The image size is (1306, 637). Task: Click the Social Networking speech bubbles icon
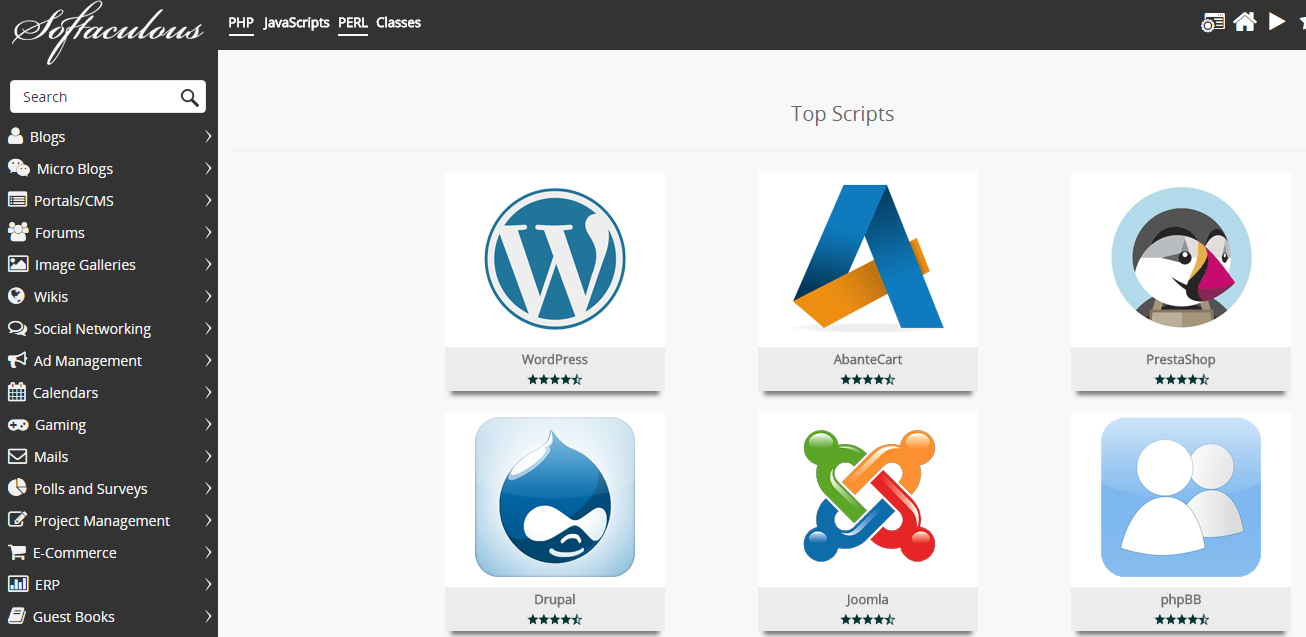[x=17, y=328]
